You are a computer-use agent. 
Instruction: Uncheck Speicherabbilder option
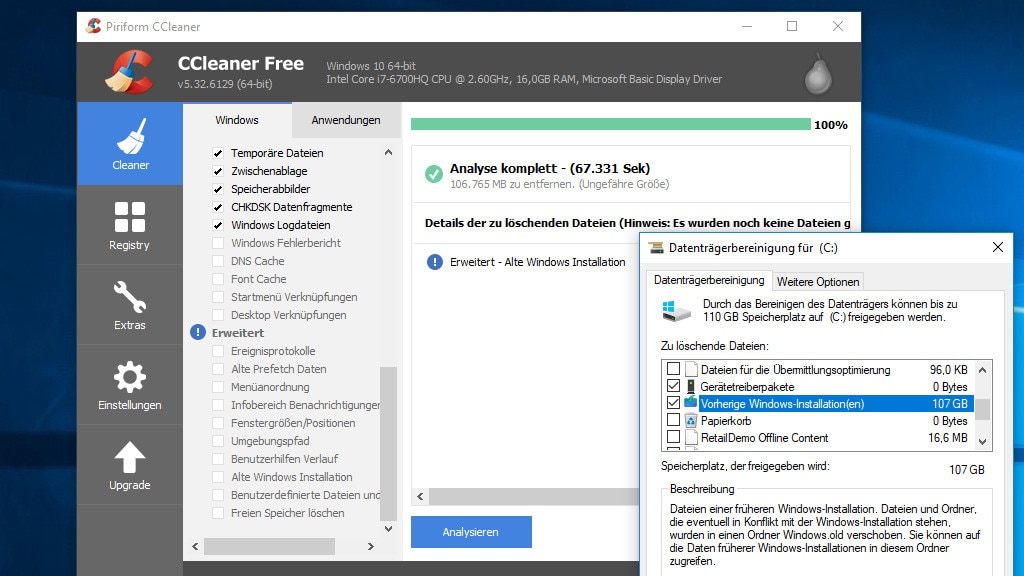point(218,189)
